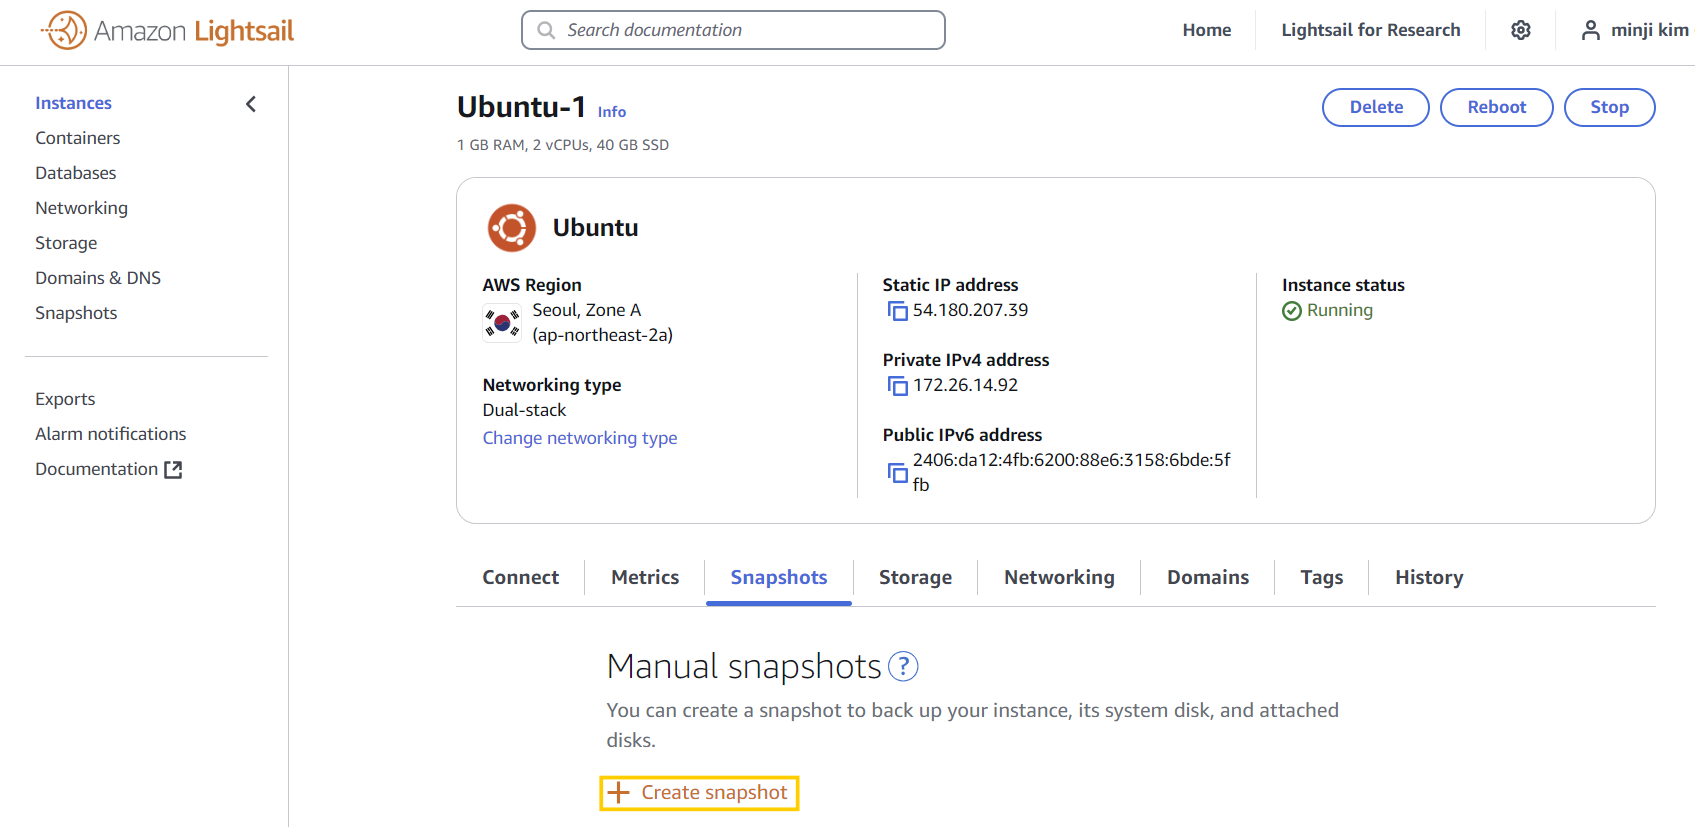This screenshot has height=827, width=1695.
Task: Switch to the Tags tab
Action: tap(1321, 578)
